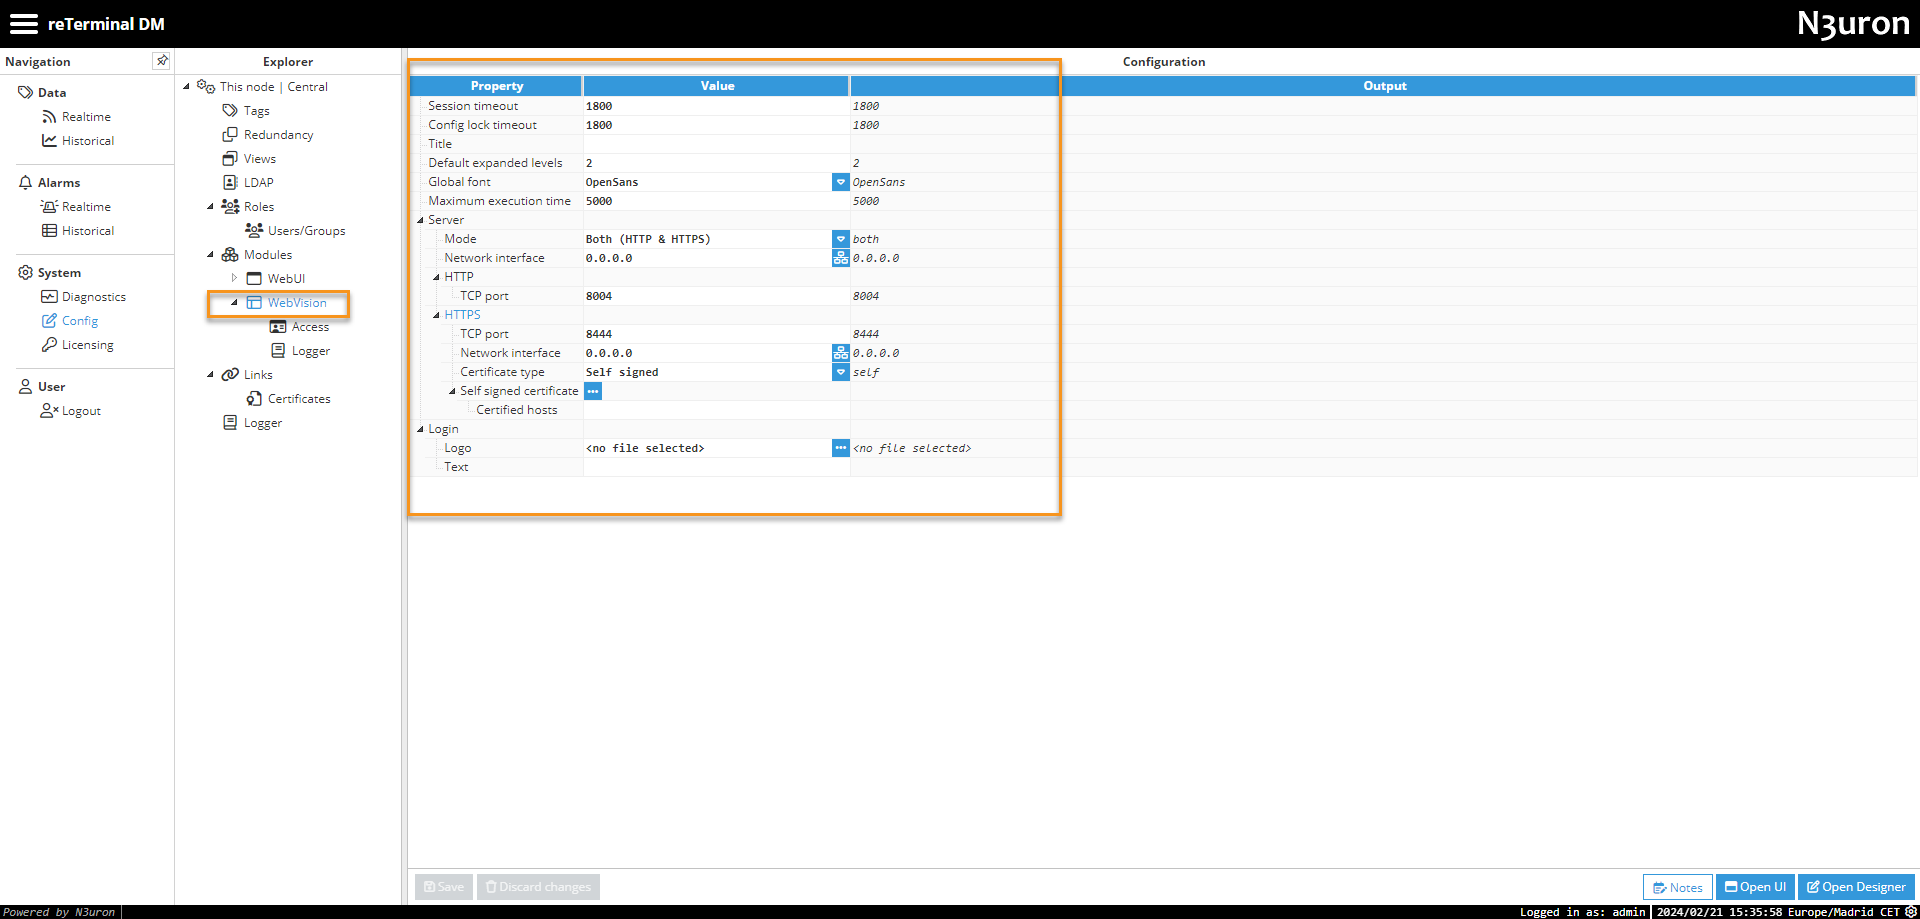Open Server Mode dropdown
This screenshot has height=919, width=1920.
click(840, 239)
